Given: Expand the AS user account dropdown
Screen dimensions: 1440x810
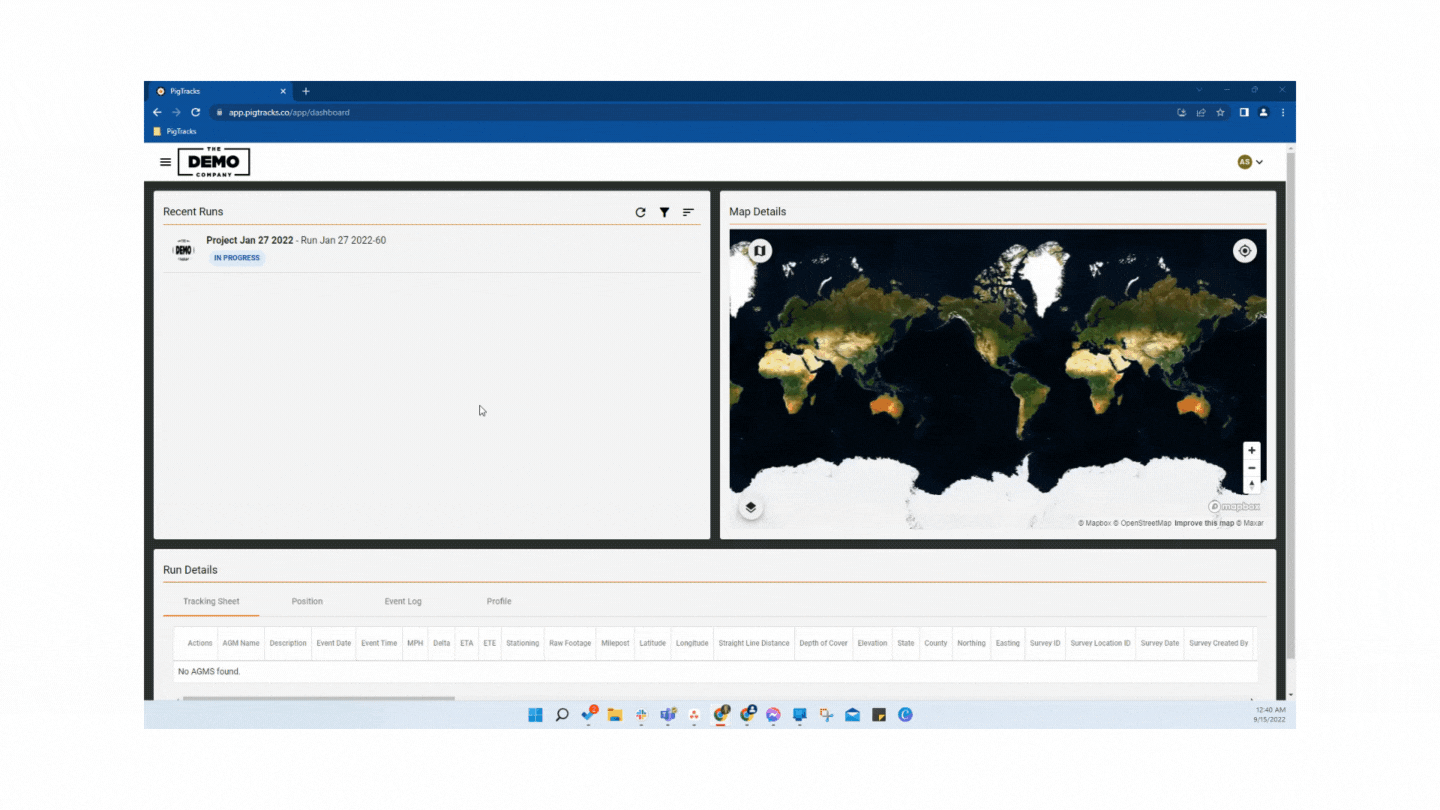Looking at the screenshot, I should pyautogui.click(x=1250, y=162).
